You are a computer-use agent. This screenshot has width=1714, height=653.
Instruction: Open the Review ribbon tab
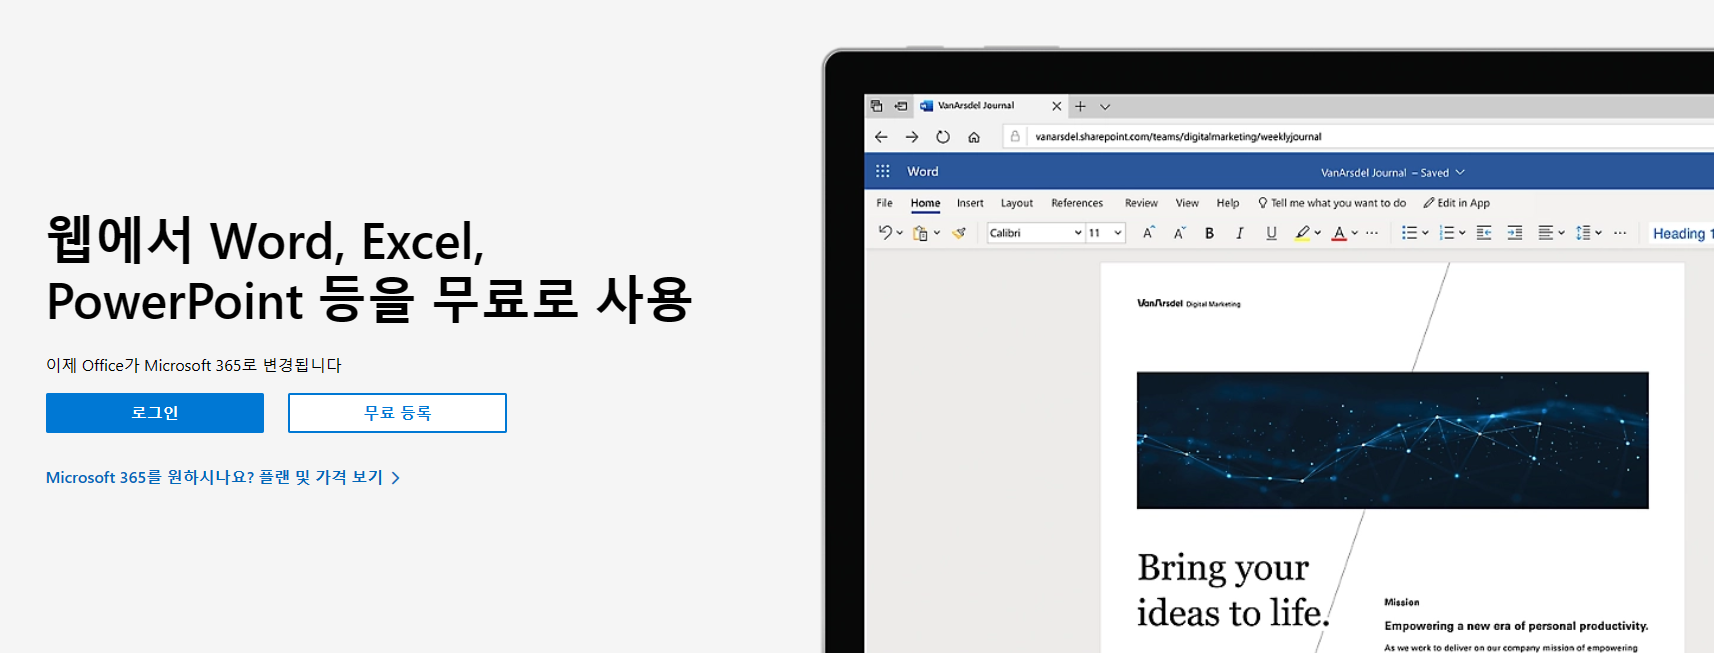tap(1141, 203)
